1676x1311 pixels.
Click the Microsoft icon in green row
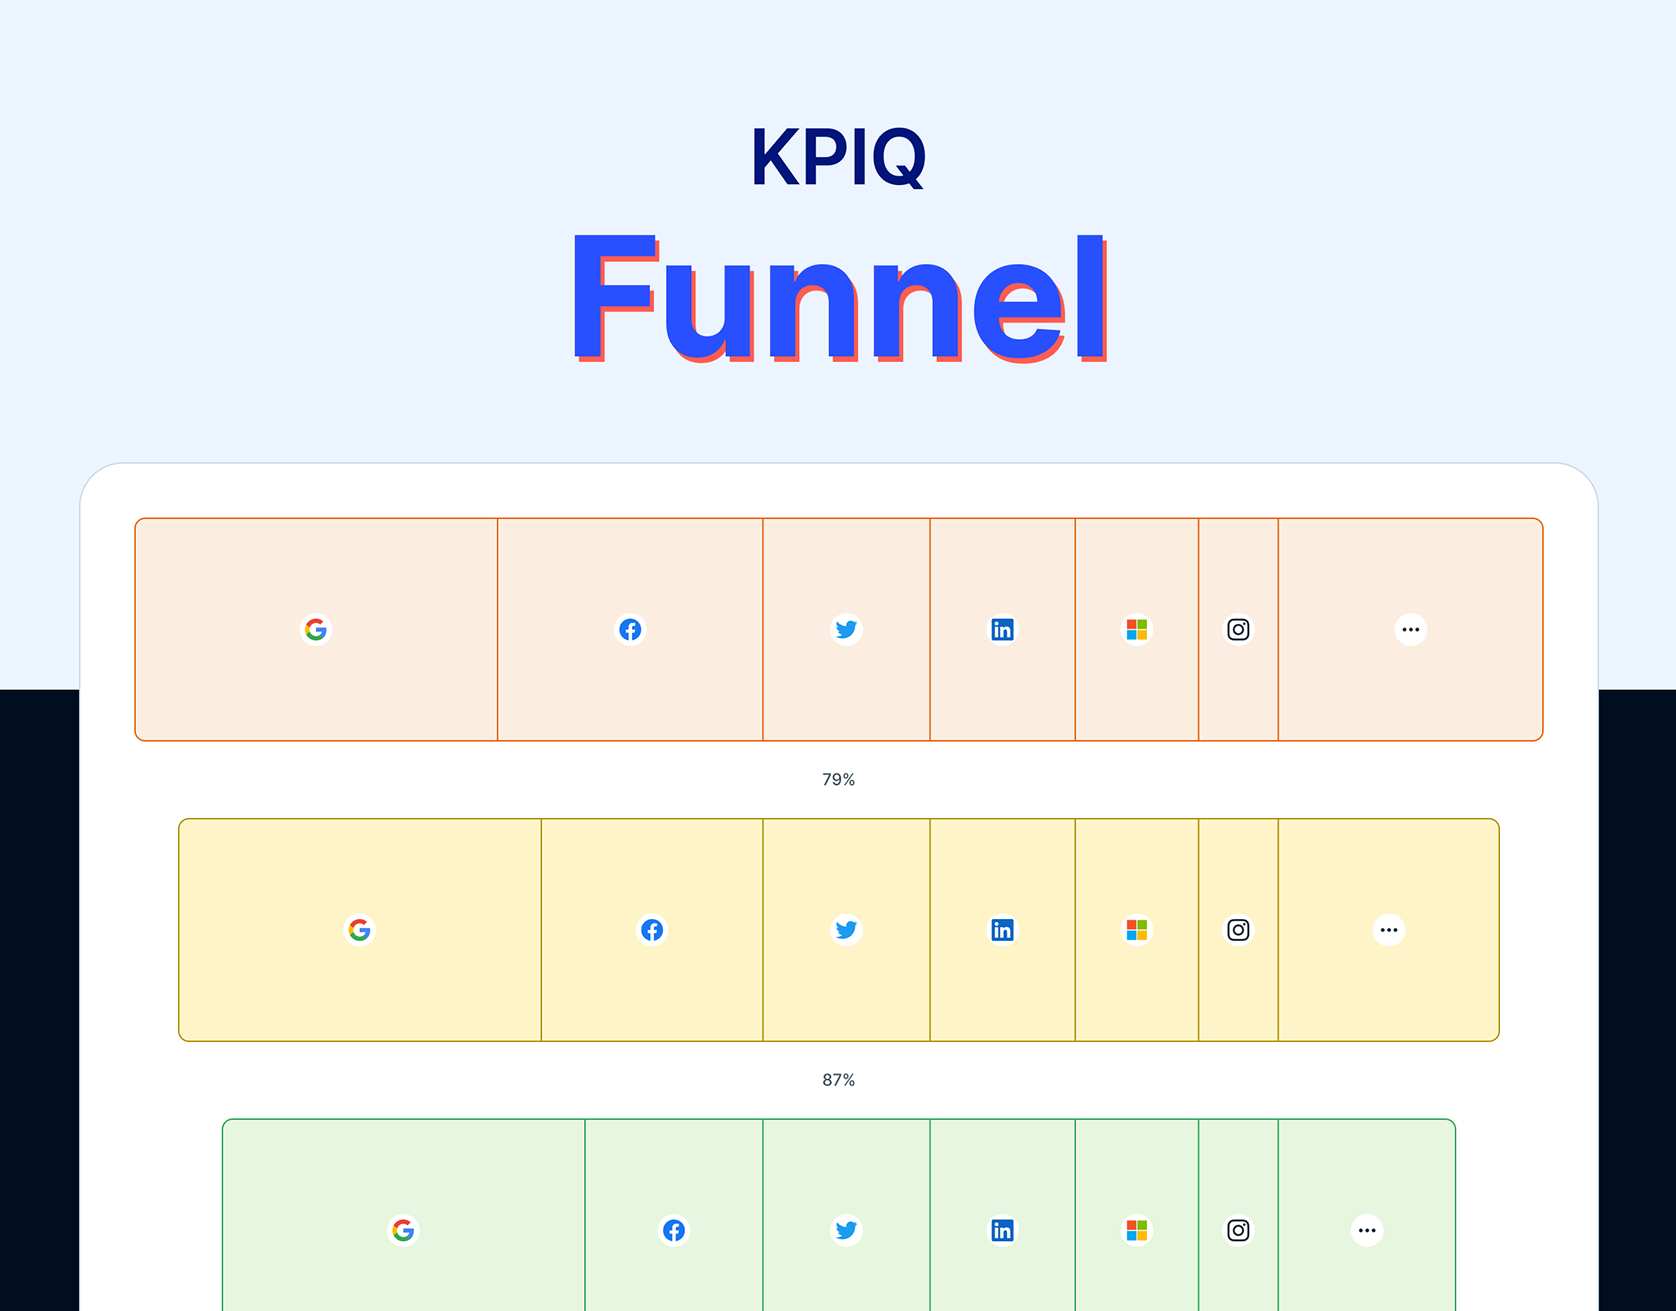(1137, 1230)
